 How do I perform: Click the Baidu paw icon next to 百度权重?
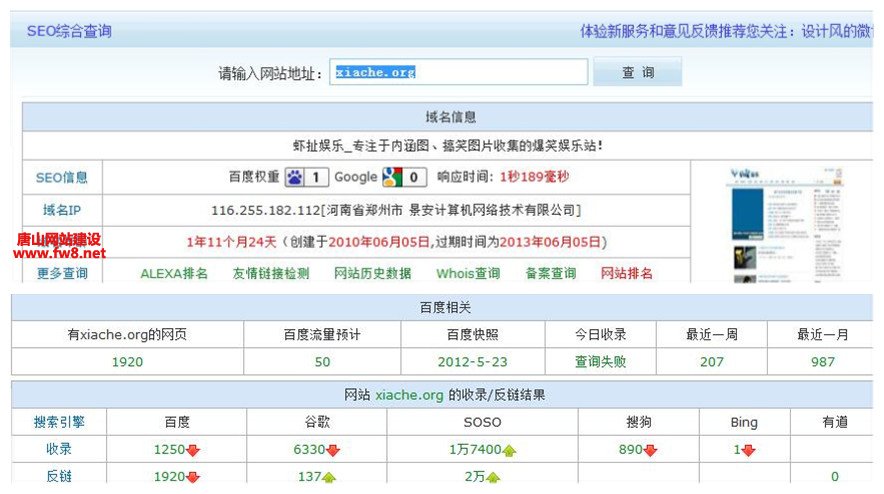tap(295, 177)
